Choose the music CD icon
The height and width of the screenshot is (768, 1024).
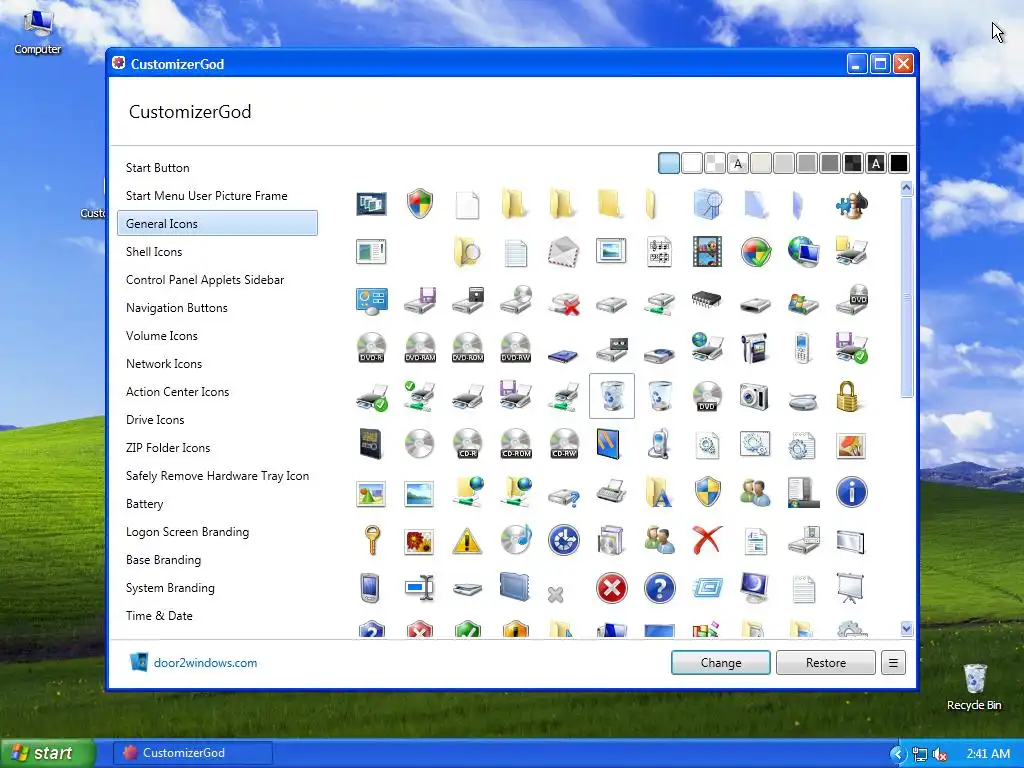click(516, 540)
